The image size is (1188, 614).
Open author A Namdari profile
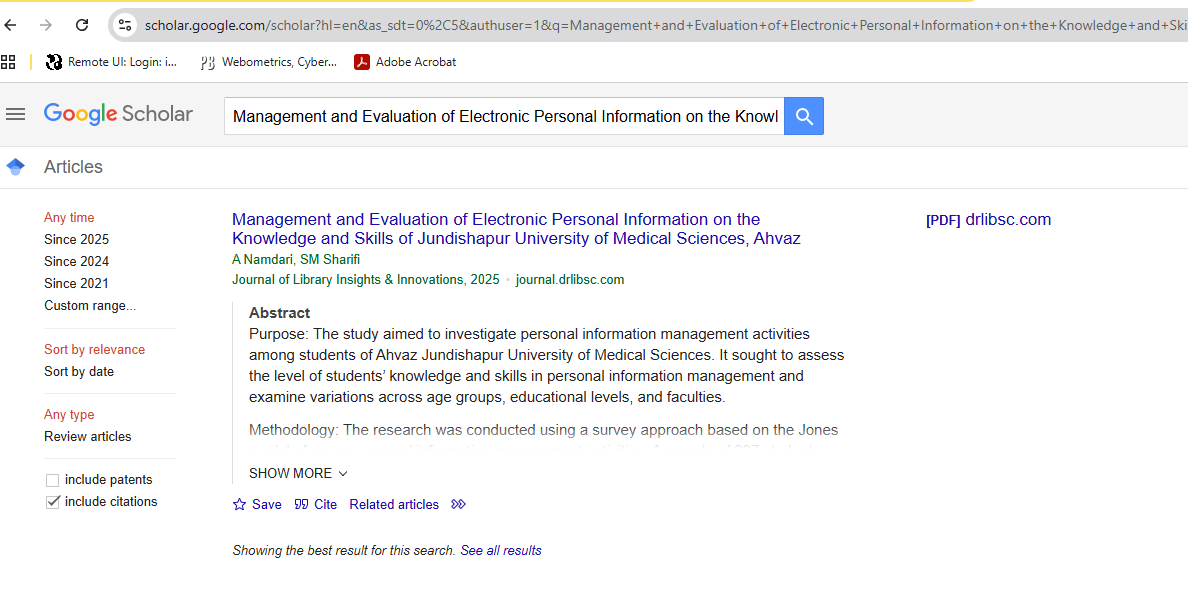pos(262,259)
